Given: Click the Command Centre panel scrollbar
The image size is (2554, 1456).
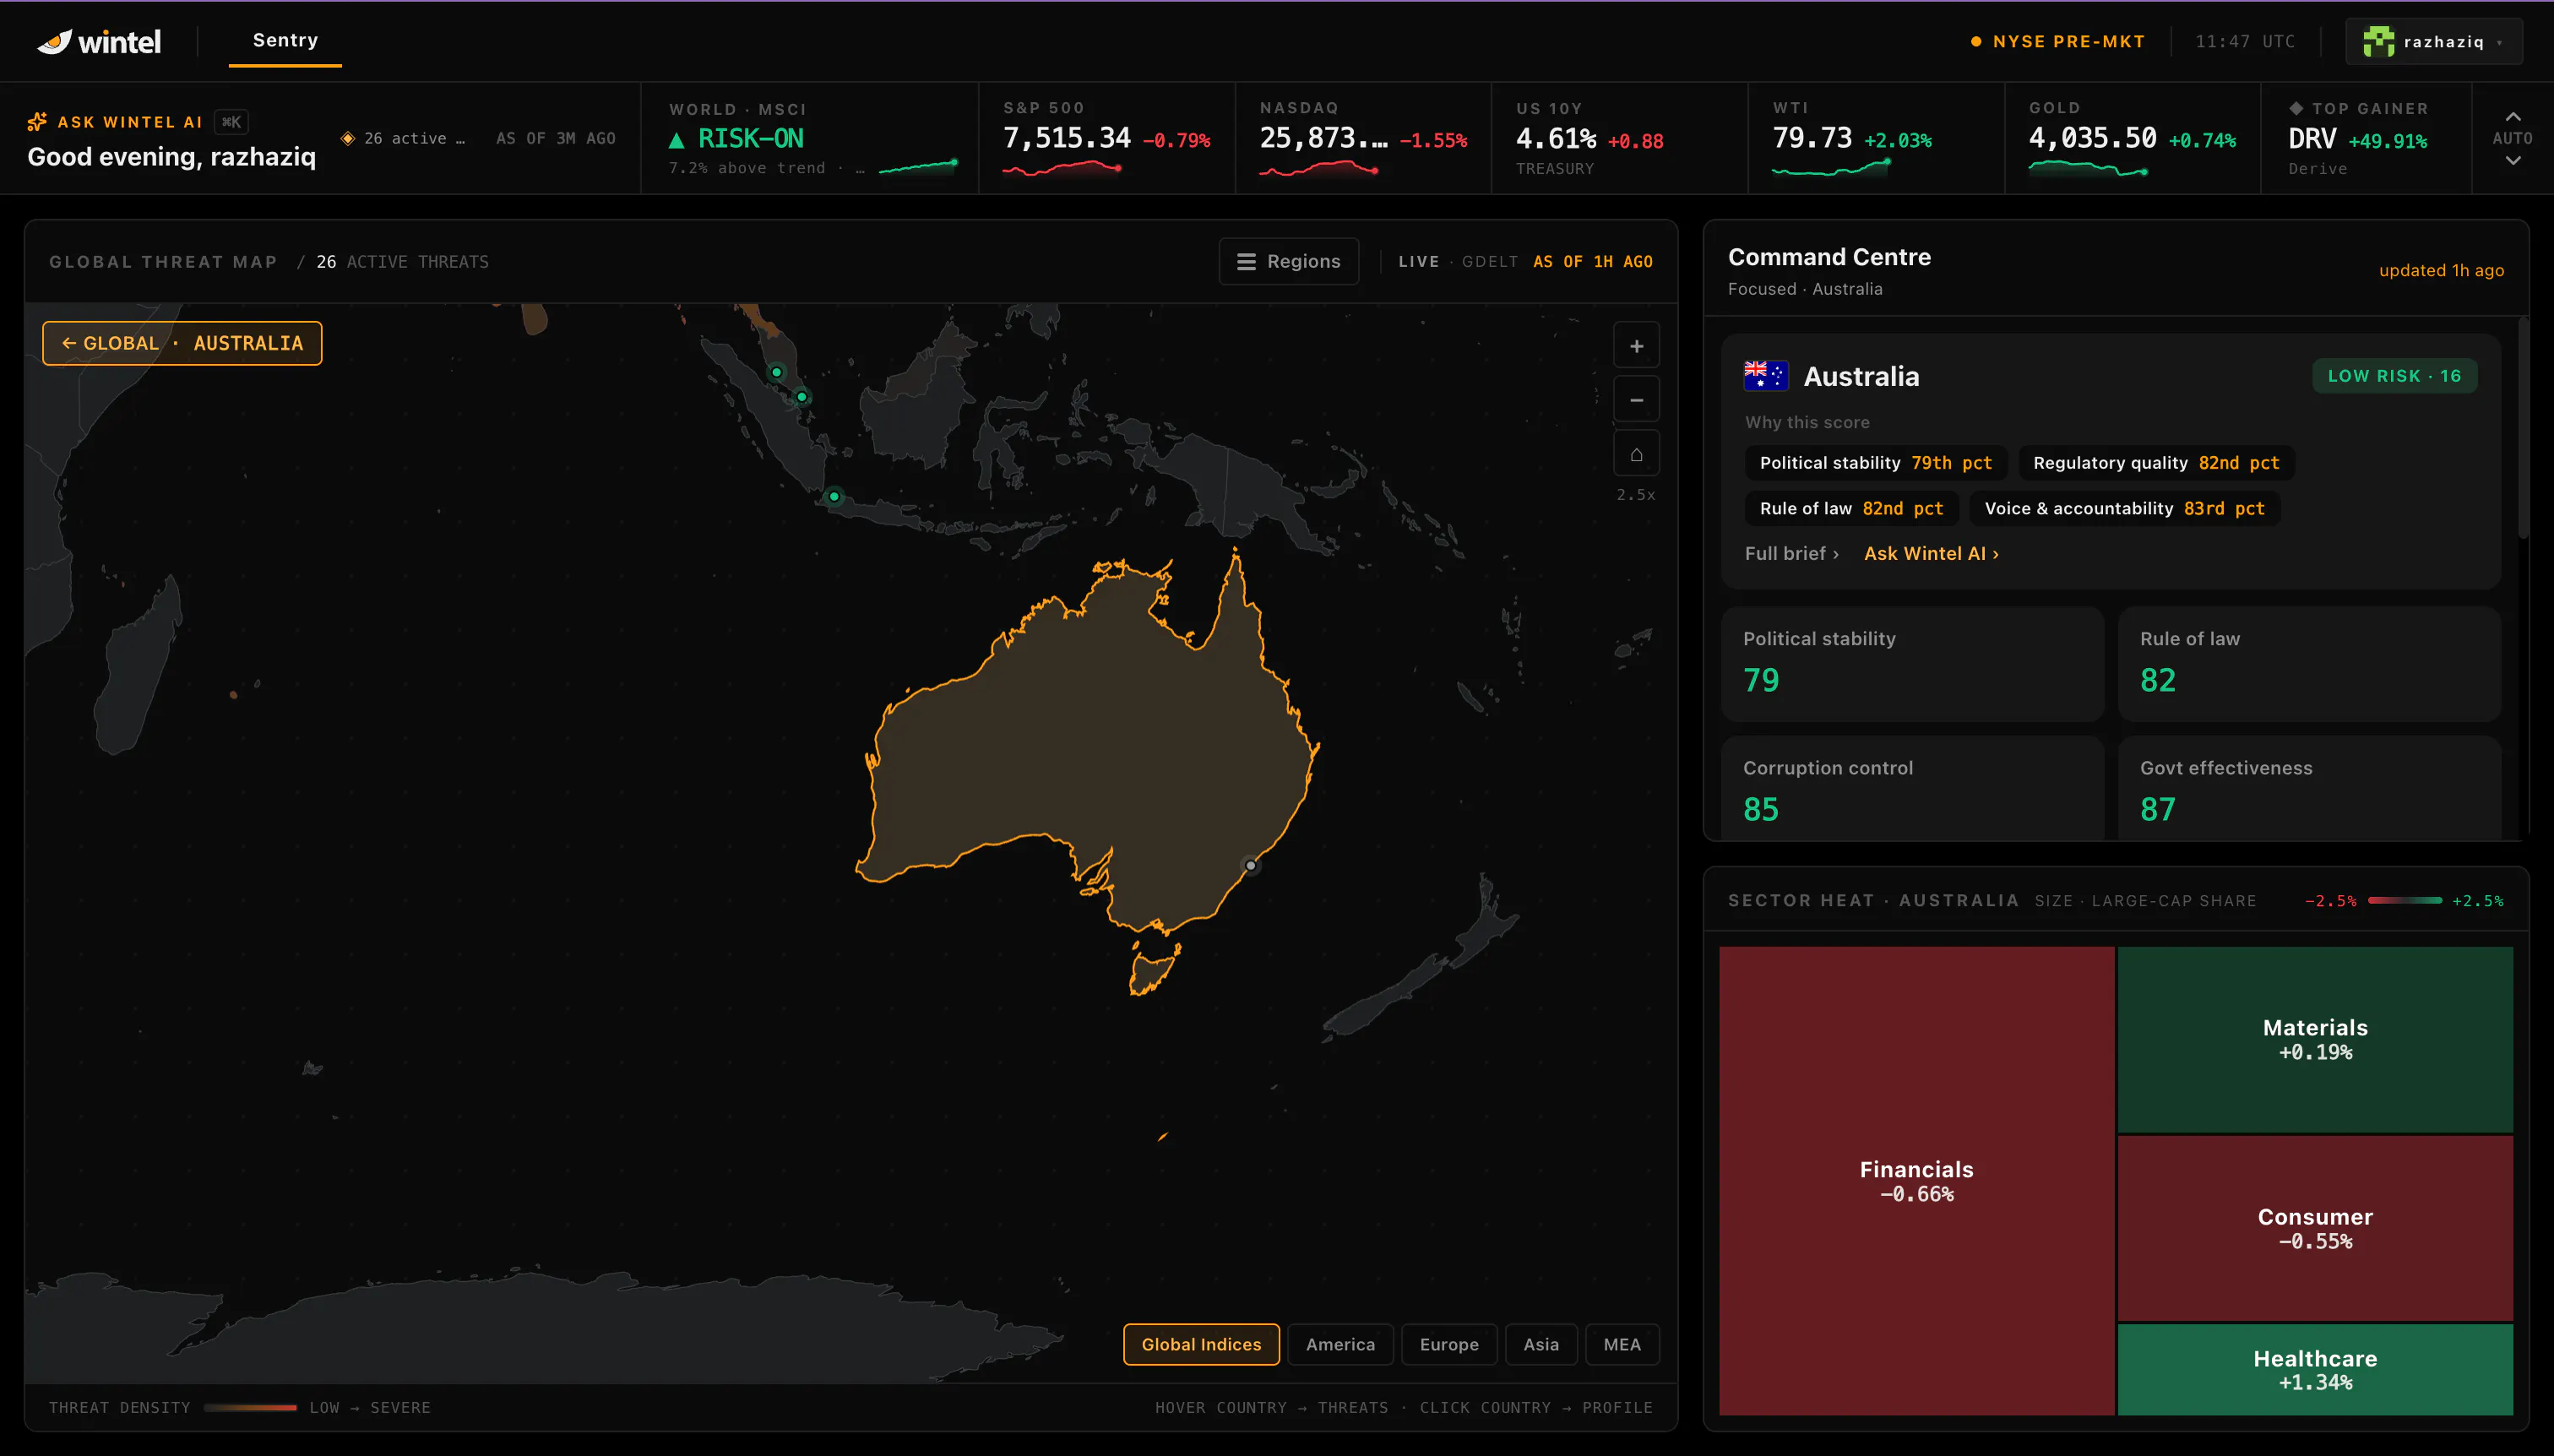Looking at the screenshot, I should click(x=2522, y=430).
